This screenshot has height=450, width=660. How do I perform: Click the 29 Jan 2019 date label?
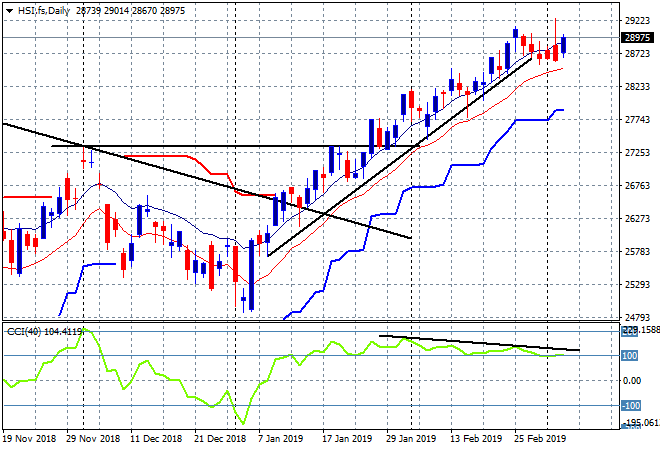coord(411,439)
